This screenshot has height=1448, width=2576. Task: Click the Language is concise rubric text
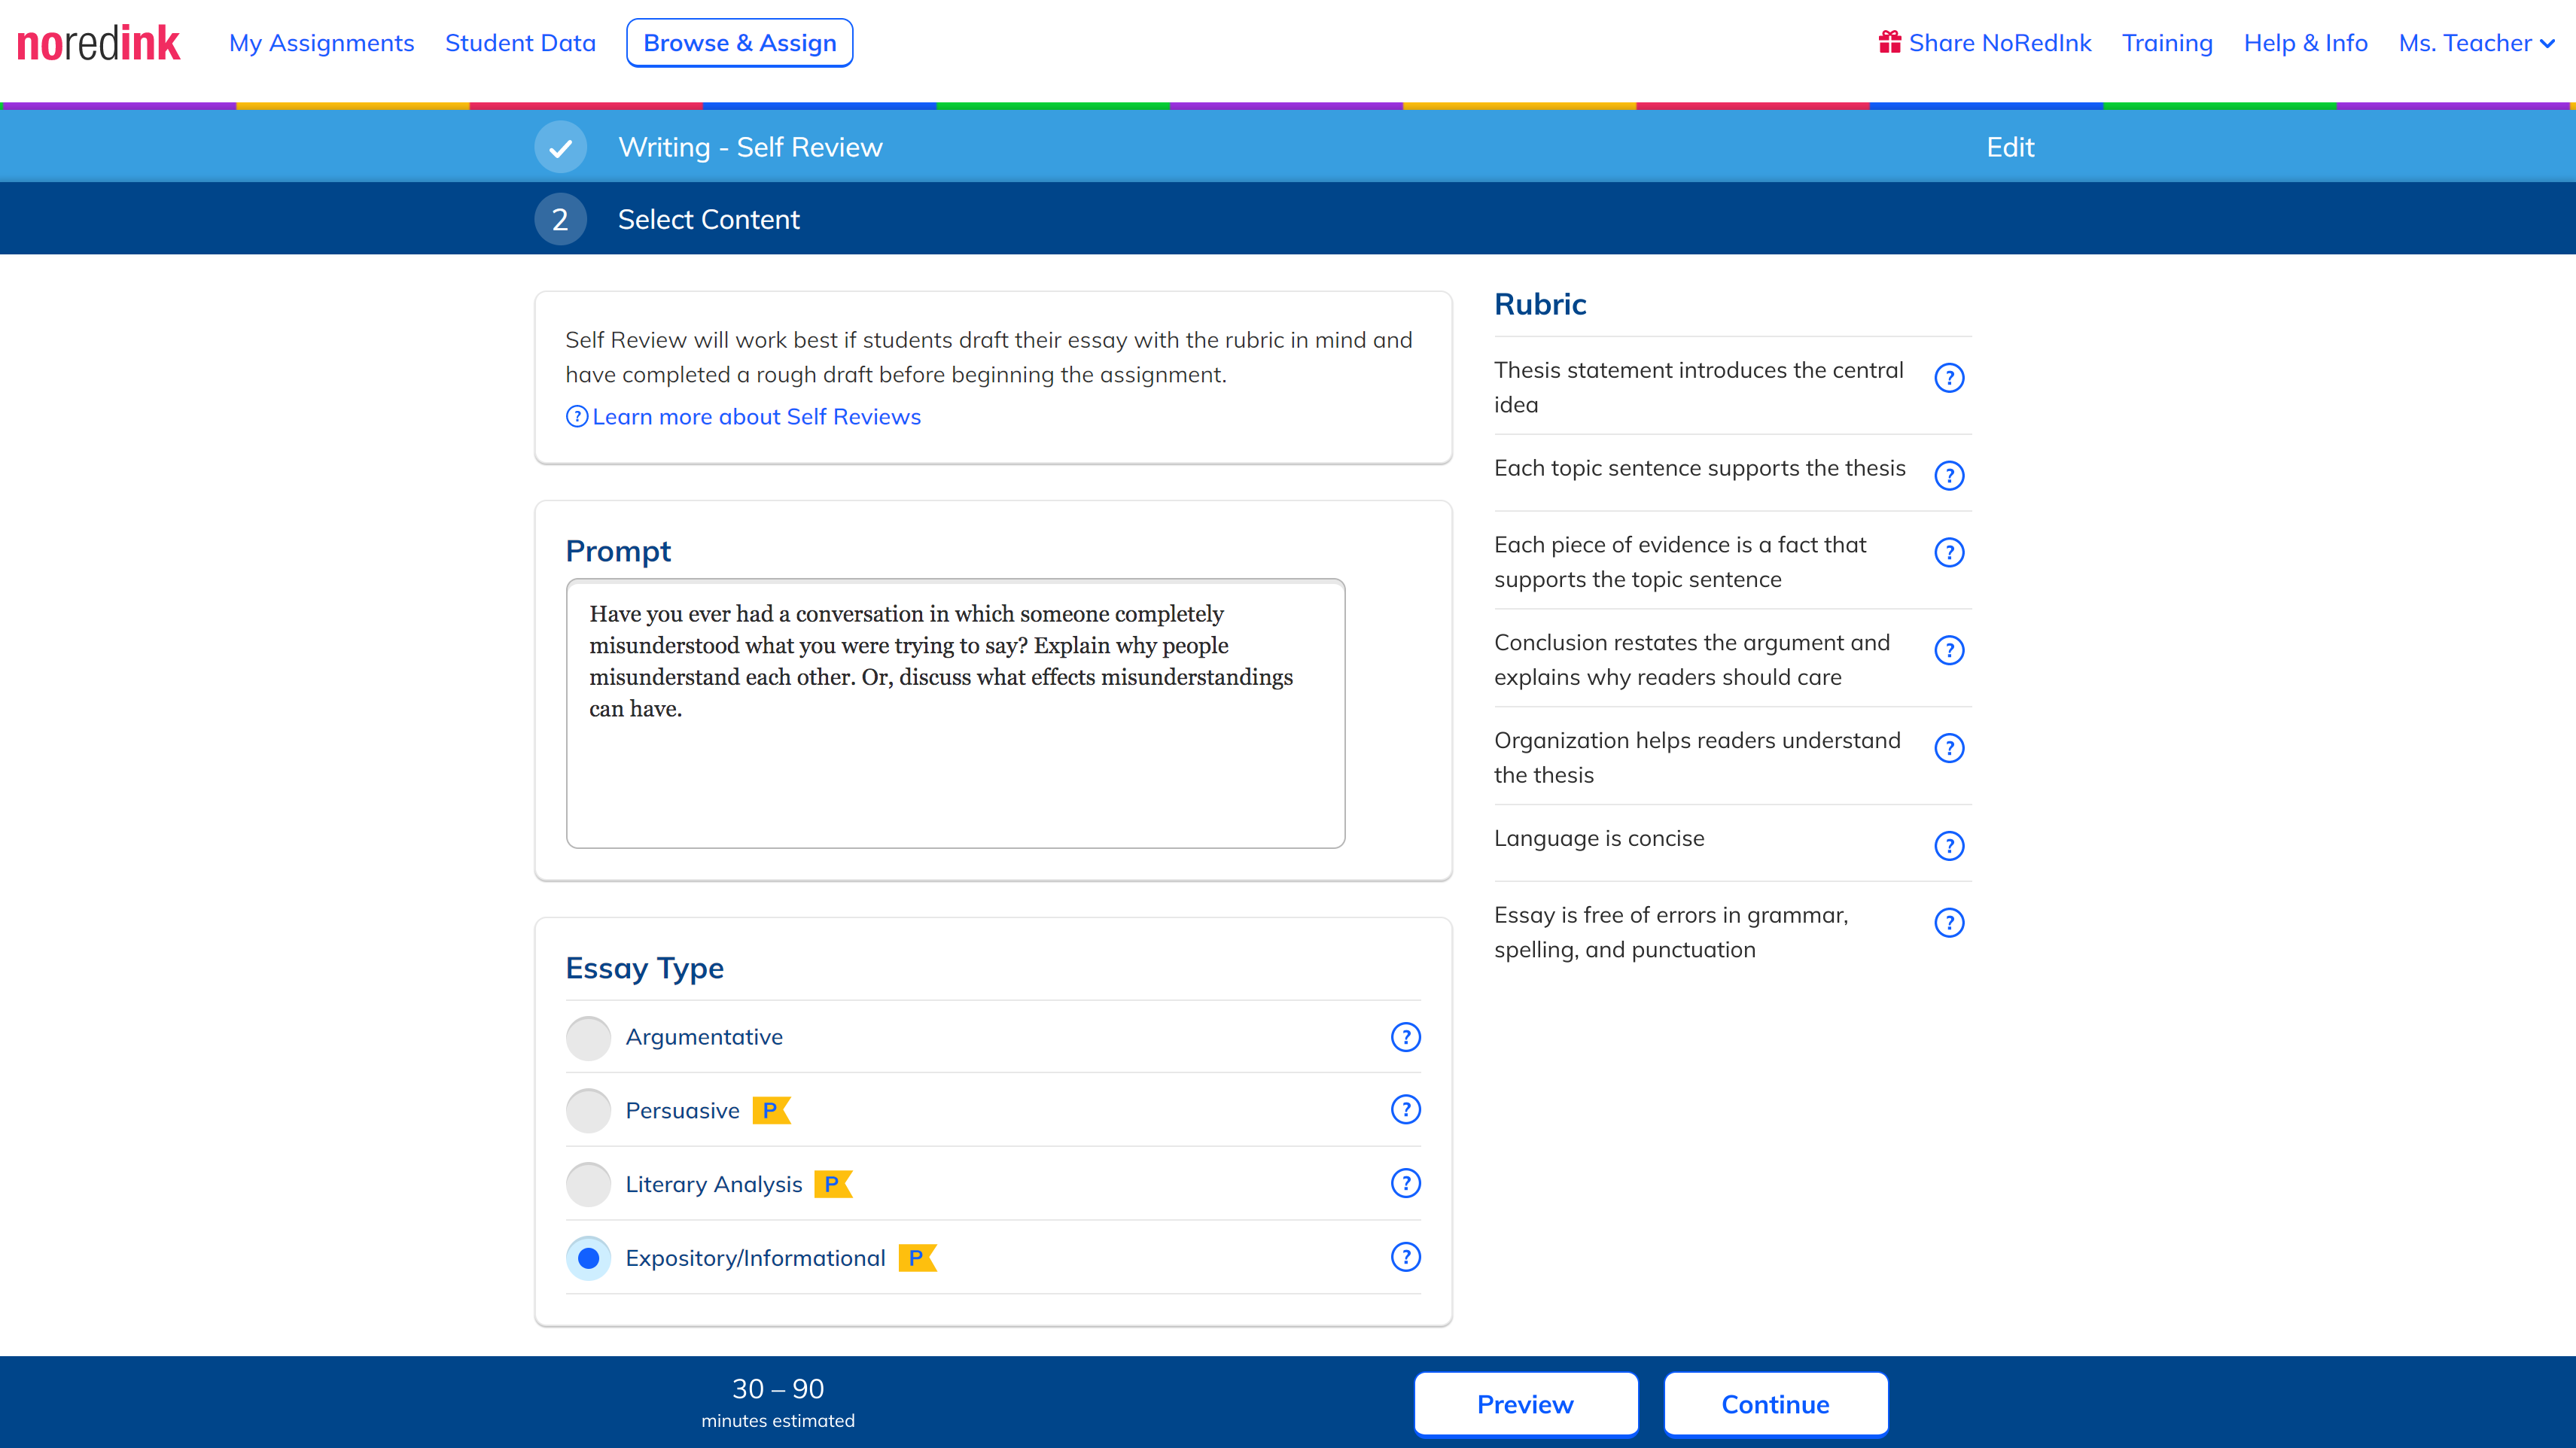pos(1599,838)
